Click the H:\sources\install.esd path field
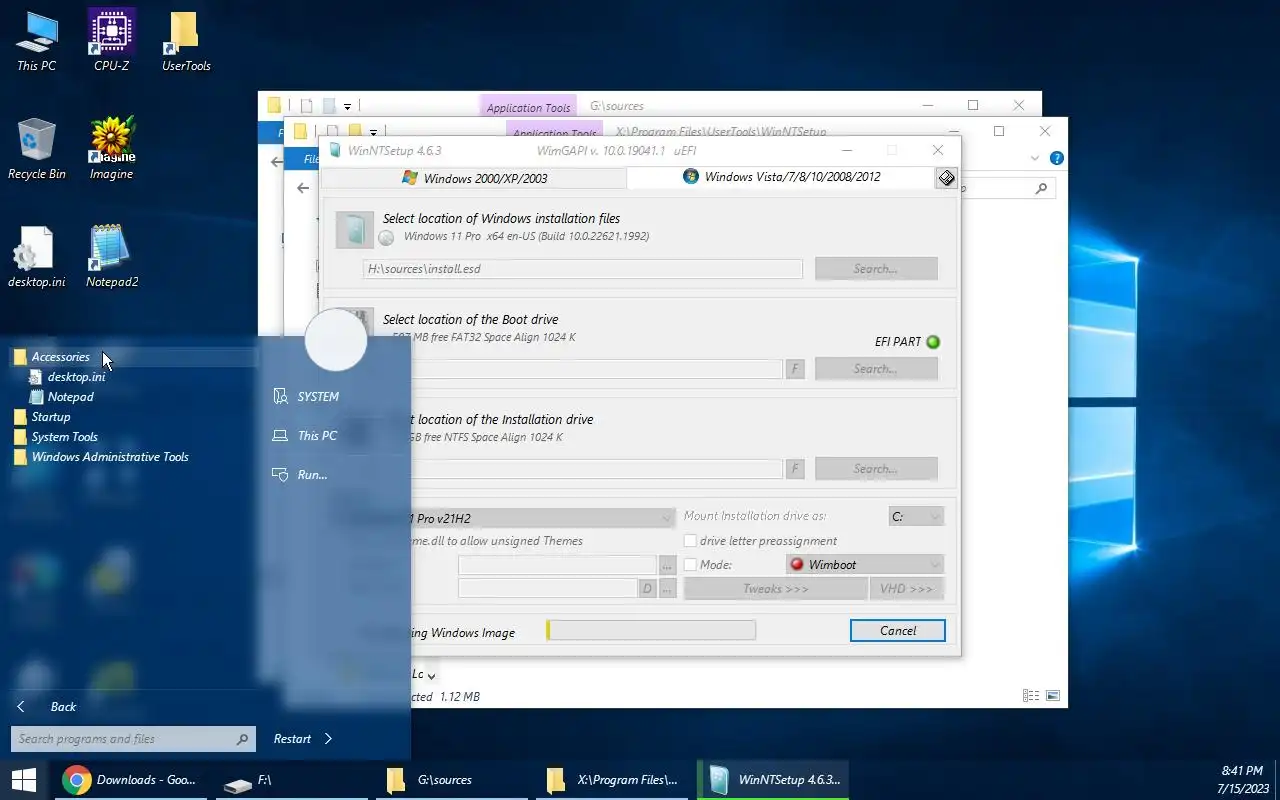 [583, 269]
